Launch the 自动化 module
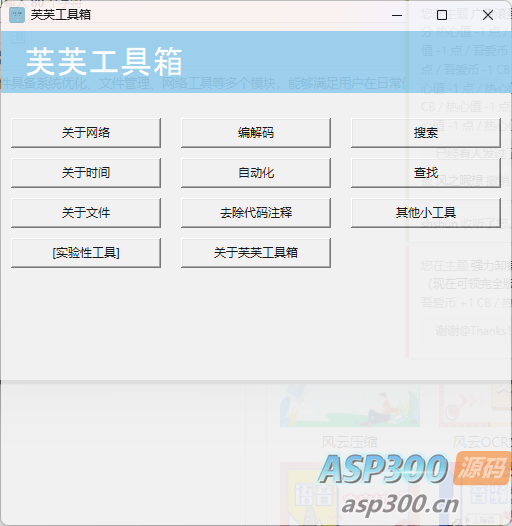 (256, 173)
